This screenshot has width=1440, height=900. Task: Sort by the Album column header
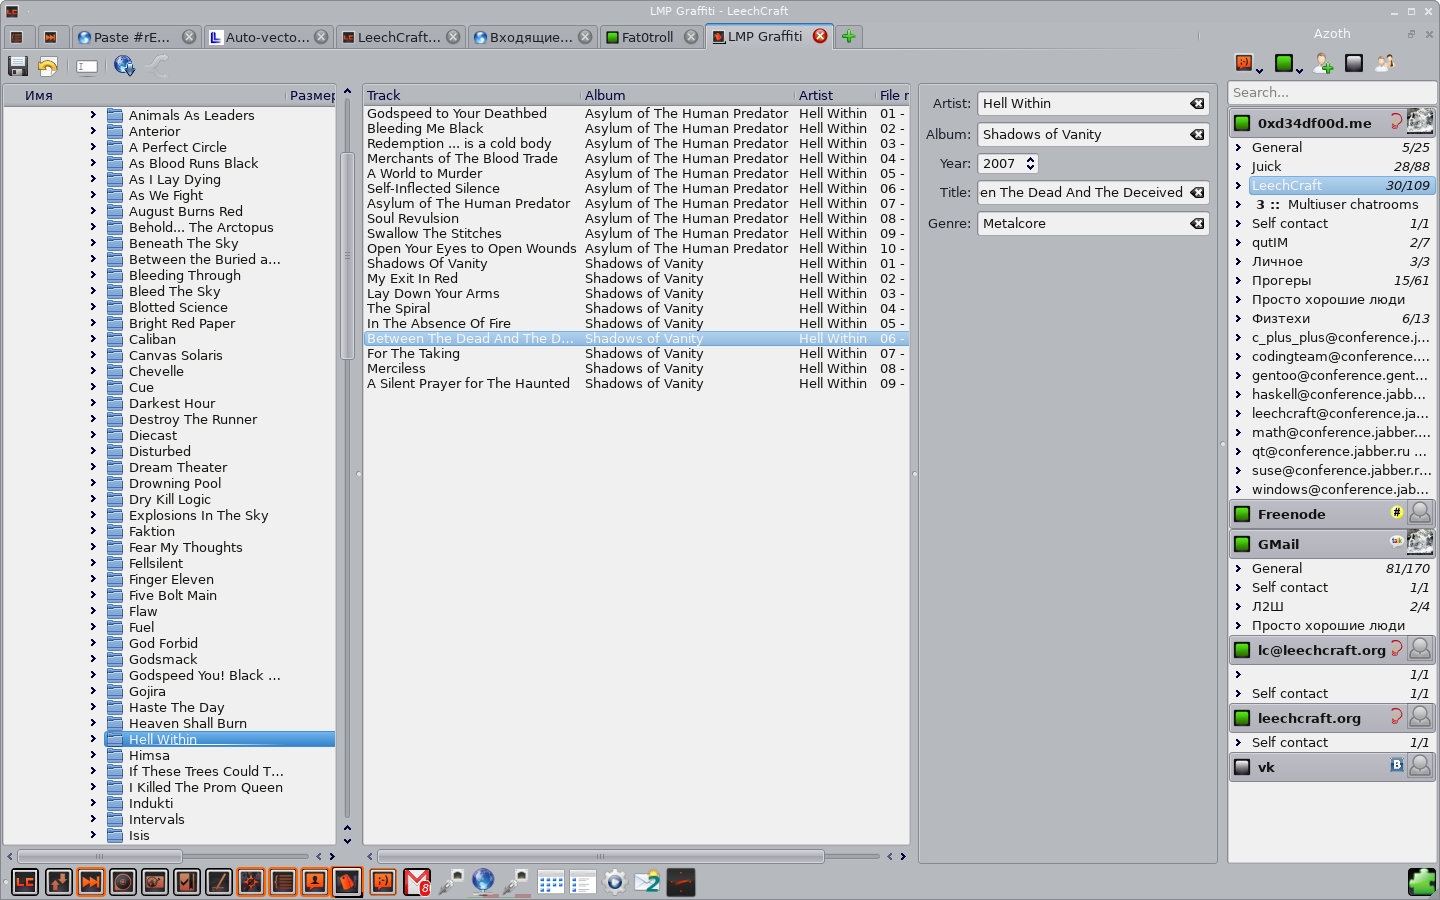click(x=688, y=95)
